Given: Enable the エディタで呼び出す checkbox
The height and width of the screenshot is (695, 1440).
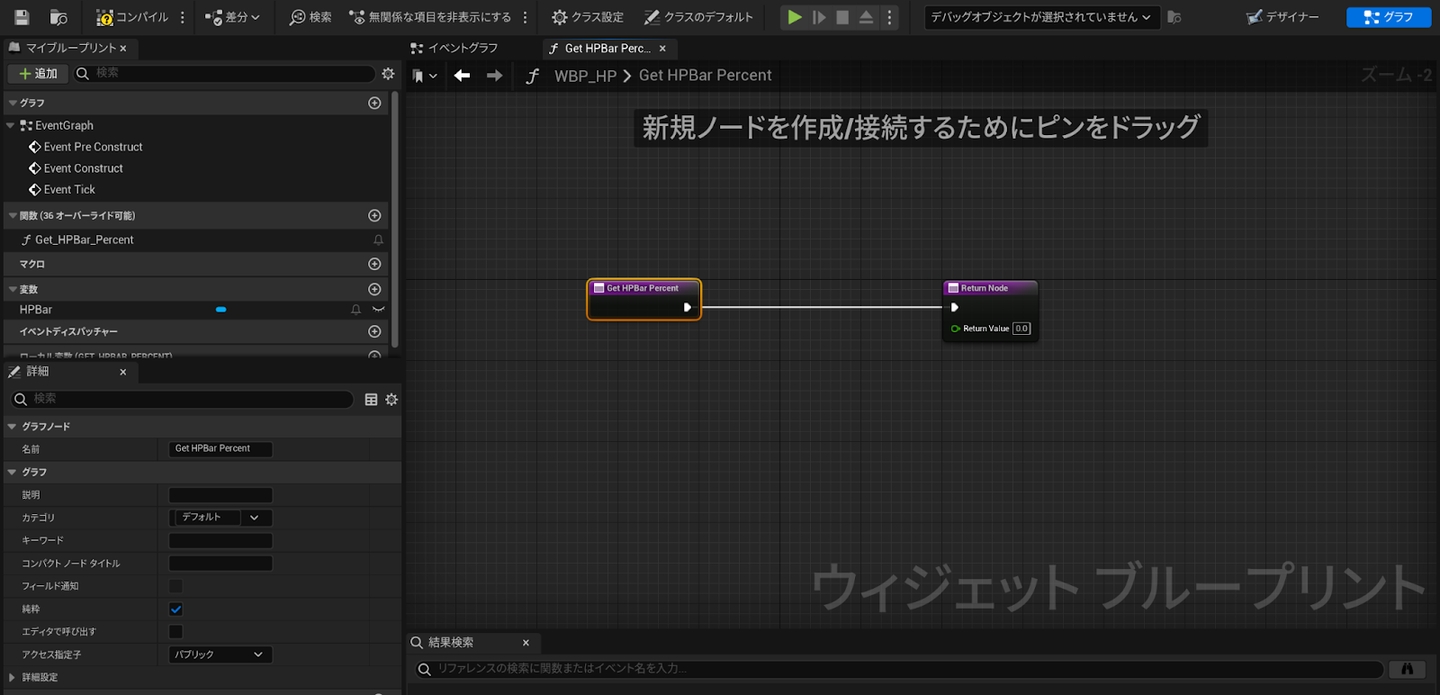Looking at the screenshot, I should [176, 632].
